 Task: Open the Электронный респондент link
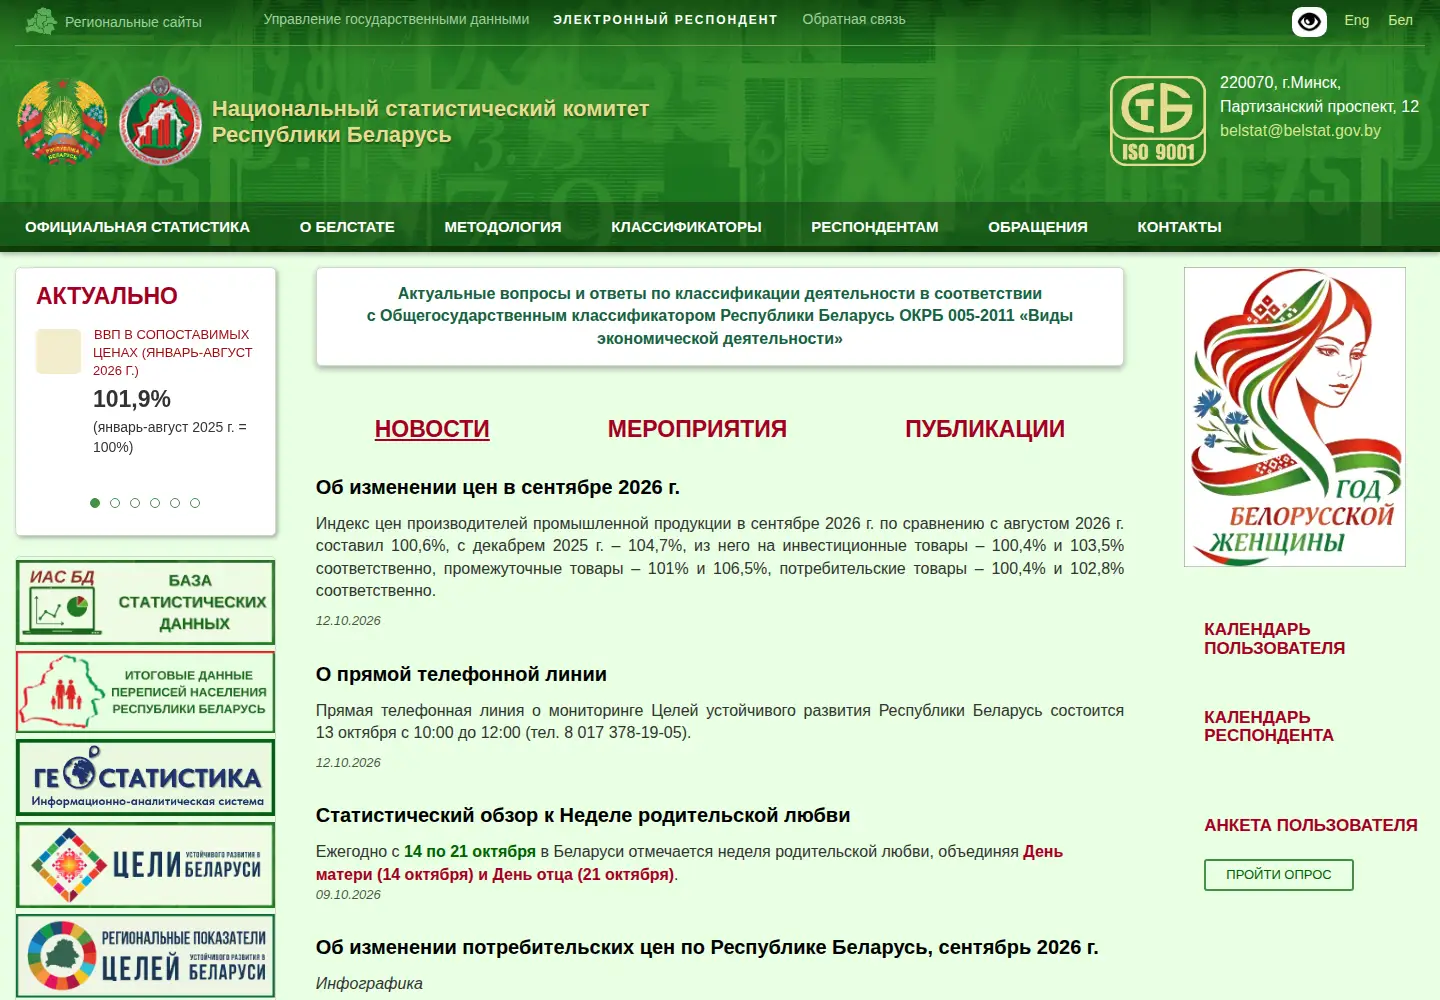pos(665,19)
